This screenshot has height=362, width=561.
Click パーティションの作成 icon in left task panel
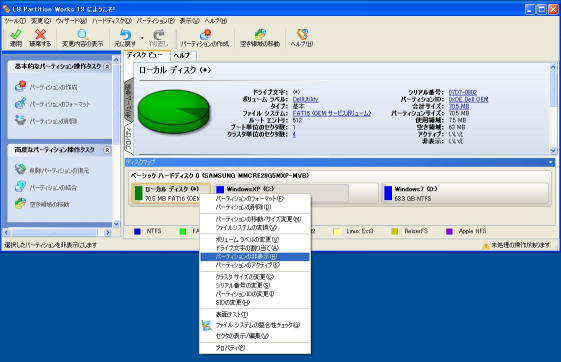pos(20,86)
